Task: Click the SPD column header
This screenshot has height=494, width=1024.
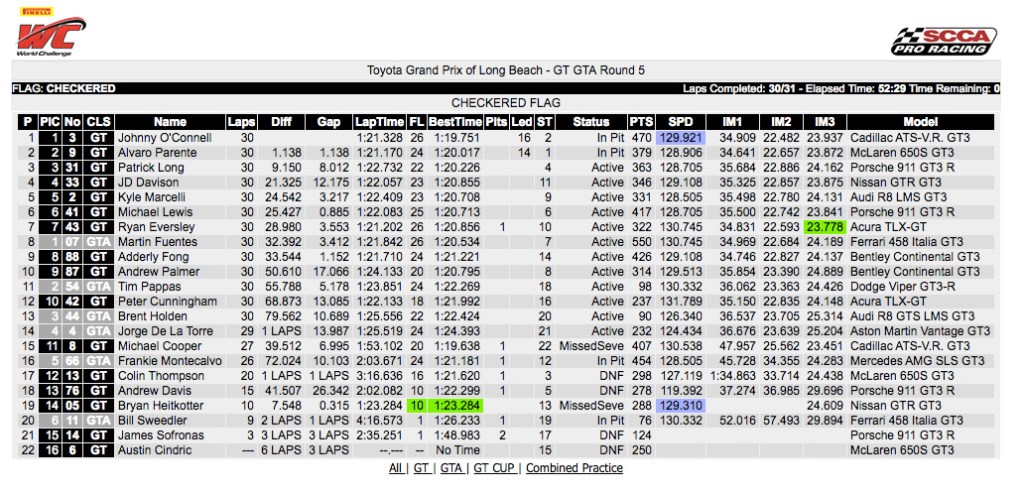Action: click(x=680, y=122)
